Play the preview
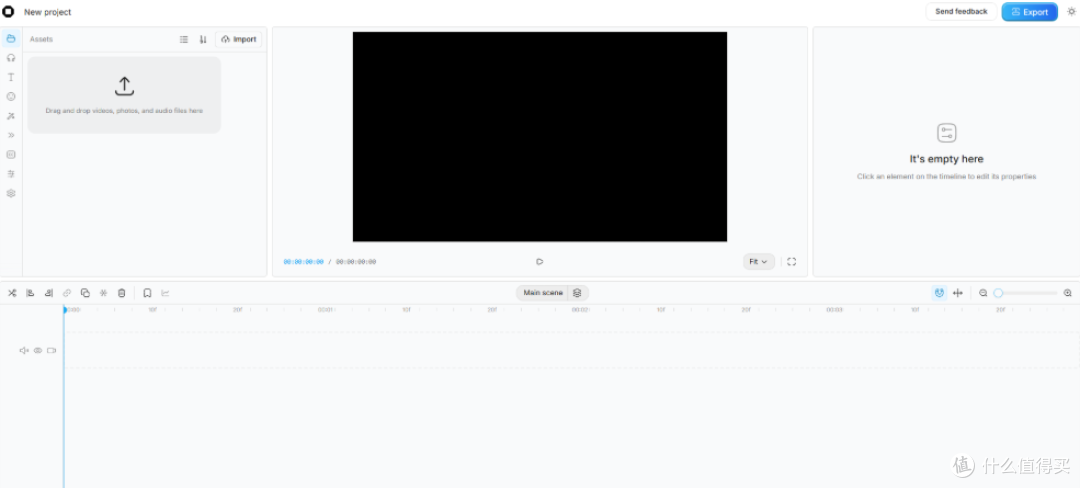 tap(540, 262)
